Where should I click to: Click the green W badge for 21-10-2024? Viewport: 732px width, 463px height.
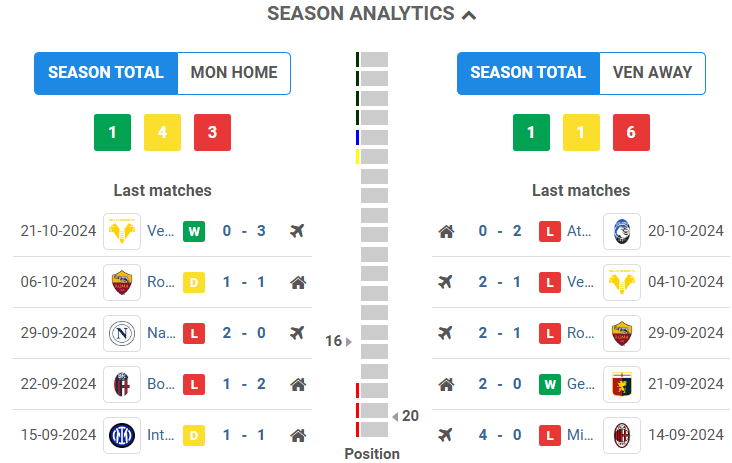tap(193, 231)
